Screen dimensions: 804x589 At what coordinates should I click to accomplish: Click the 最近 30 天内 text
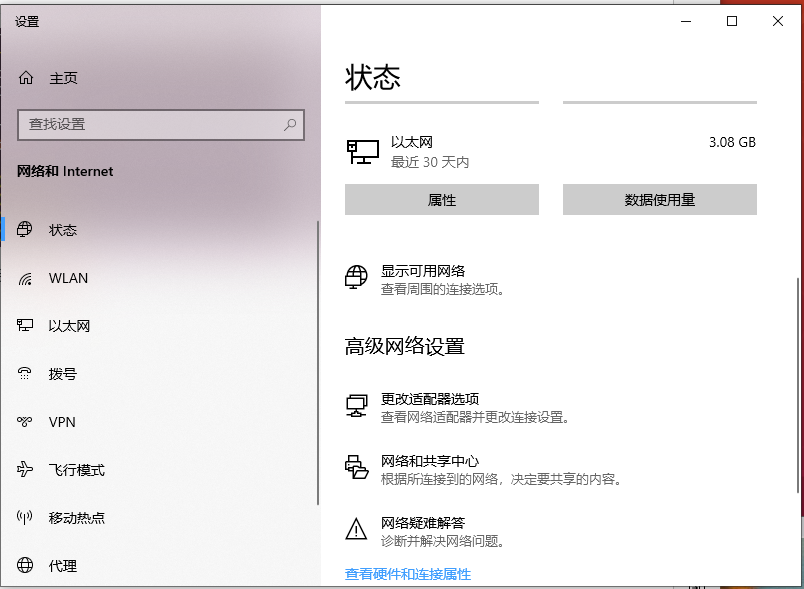coord(430,162)
